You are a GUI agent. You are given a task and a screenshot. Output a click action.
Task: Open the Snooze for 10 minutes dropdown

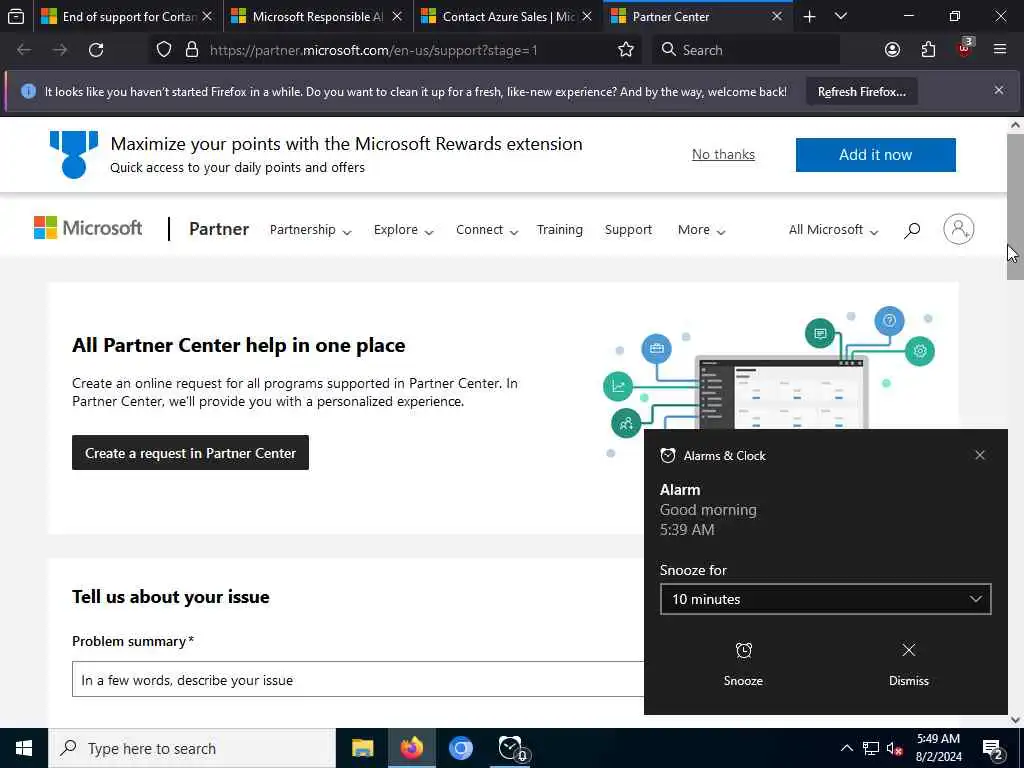(825, 599)
